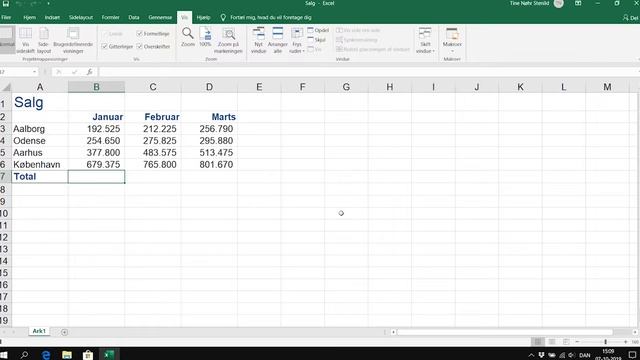Open Windows taskbar search
Screen dimensions: 640x360
point(24,355)
